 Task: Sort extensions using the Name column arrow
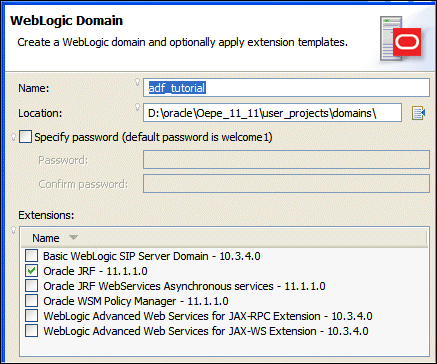click(73, 238)
